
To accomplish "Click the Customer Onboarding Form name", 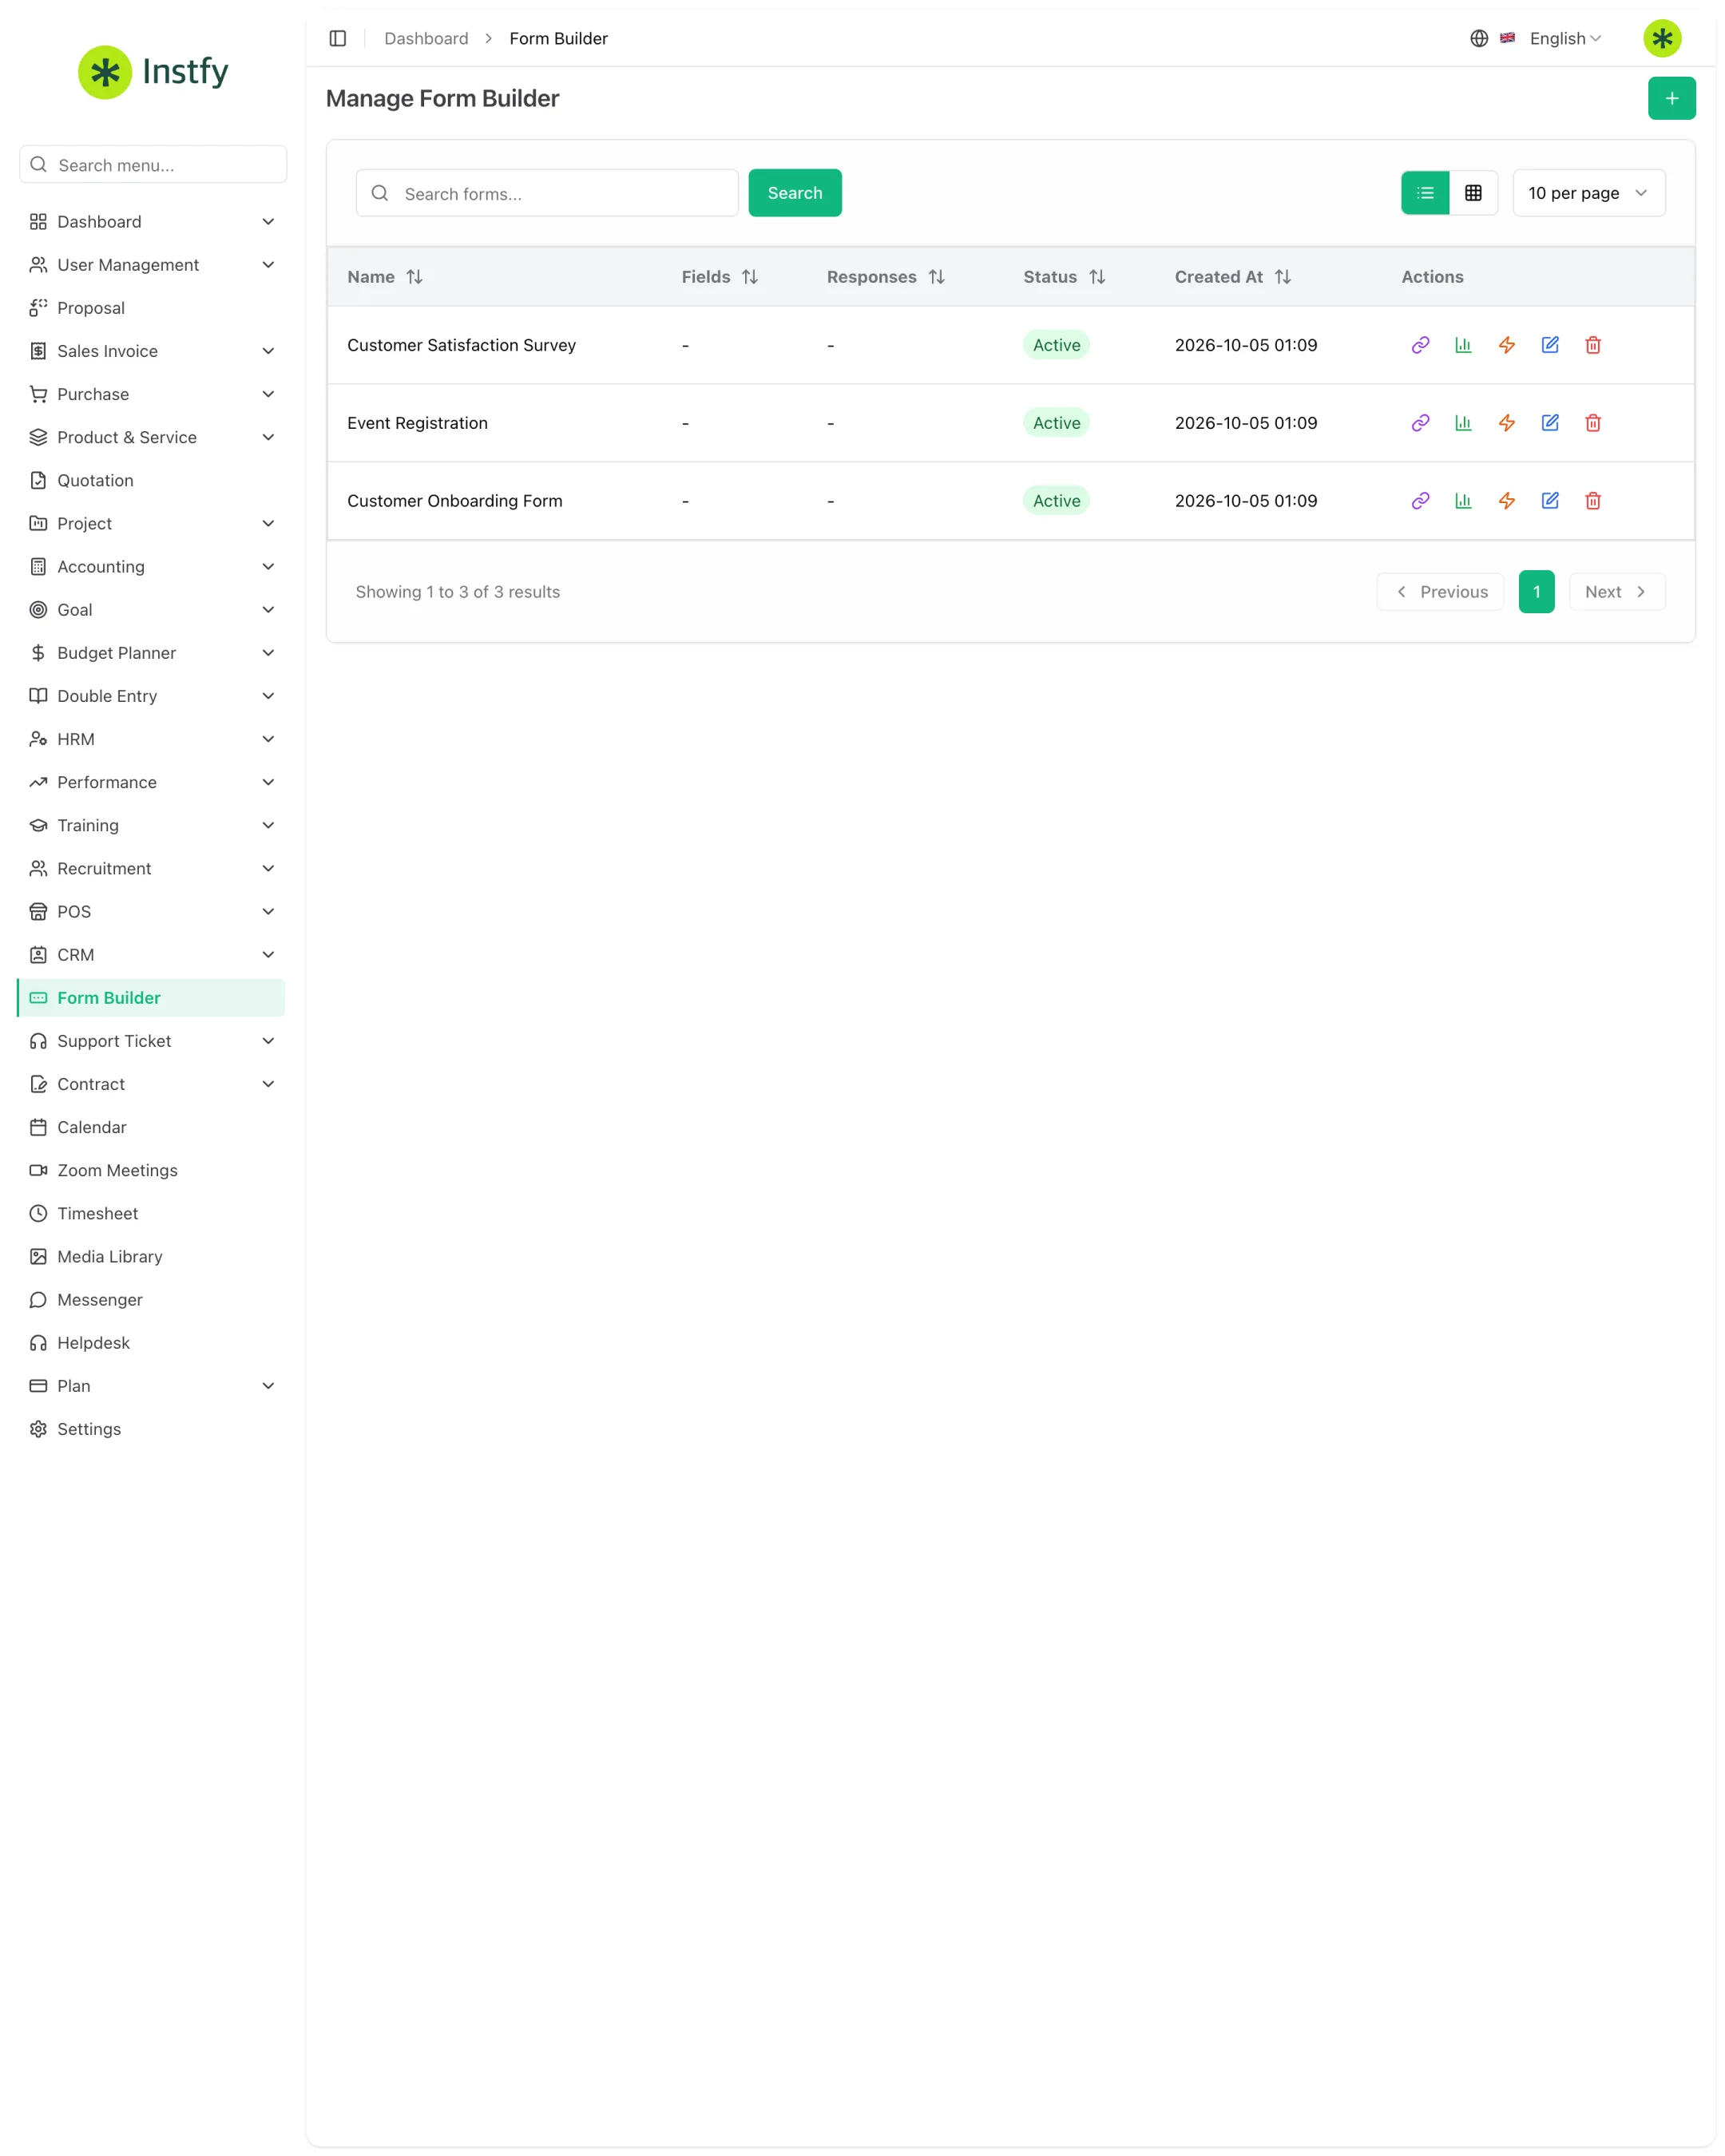I will [455, 501].
